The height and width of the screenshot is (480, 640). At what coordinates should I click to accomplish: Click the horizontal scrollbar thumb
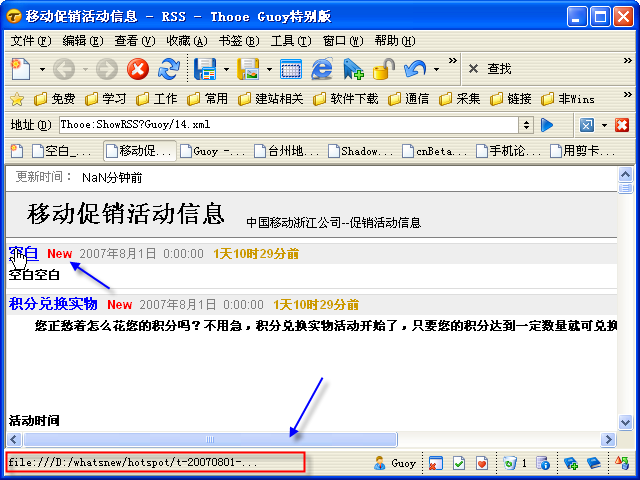[x=210, y=440]
